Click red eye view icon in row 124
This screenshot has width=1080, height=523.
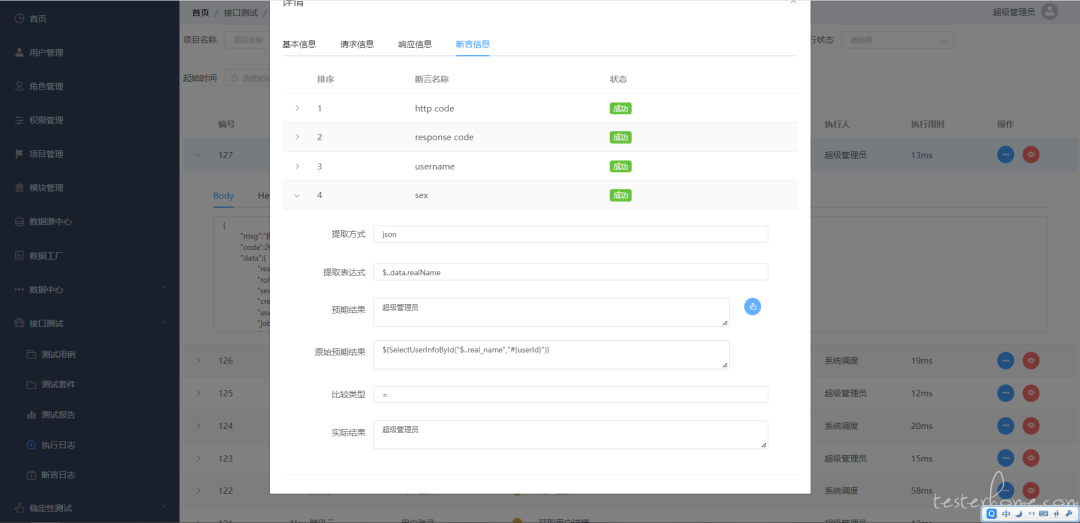(1031, 426)
